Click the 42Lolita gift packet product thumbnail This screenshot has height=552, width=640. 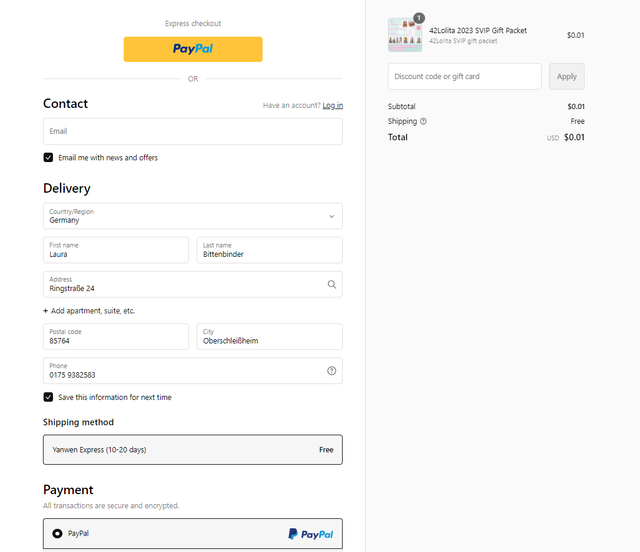405,35
